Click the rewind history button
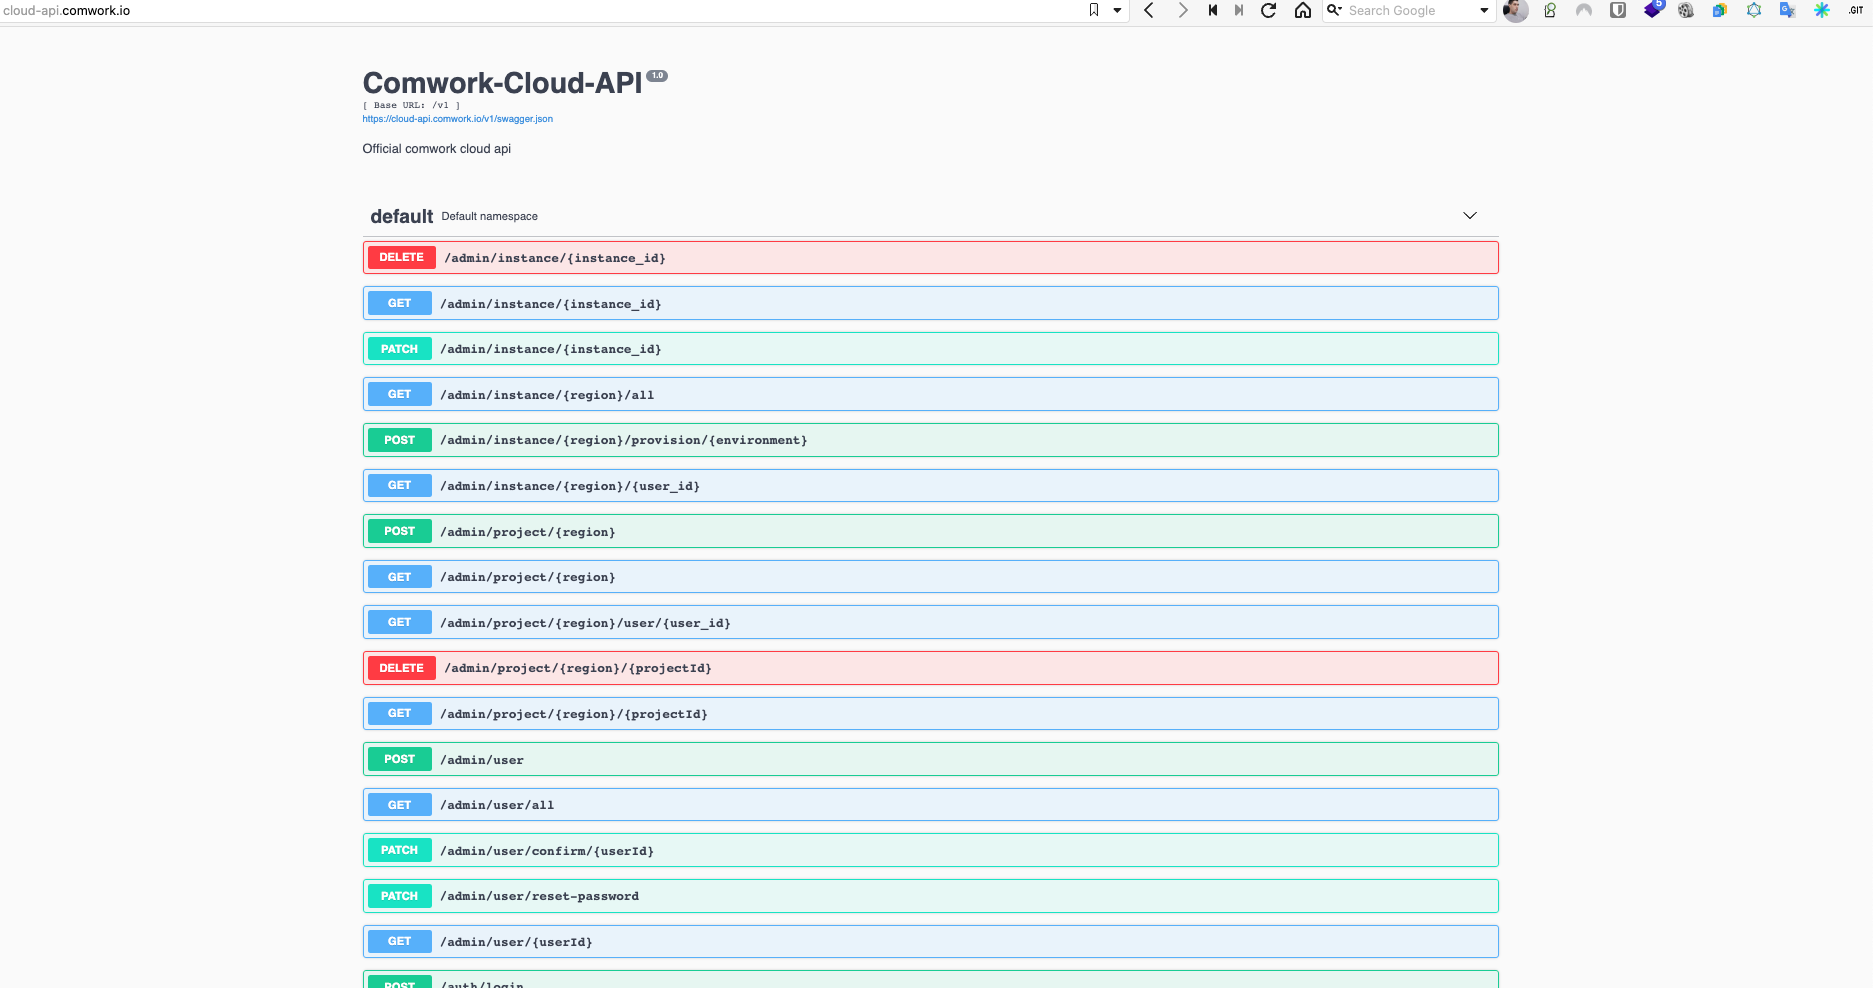This screenshot has width=1873, height=988. coord(1213,10)
